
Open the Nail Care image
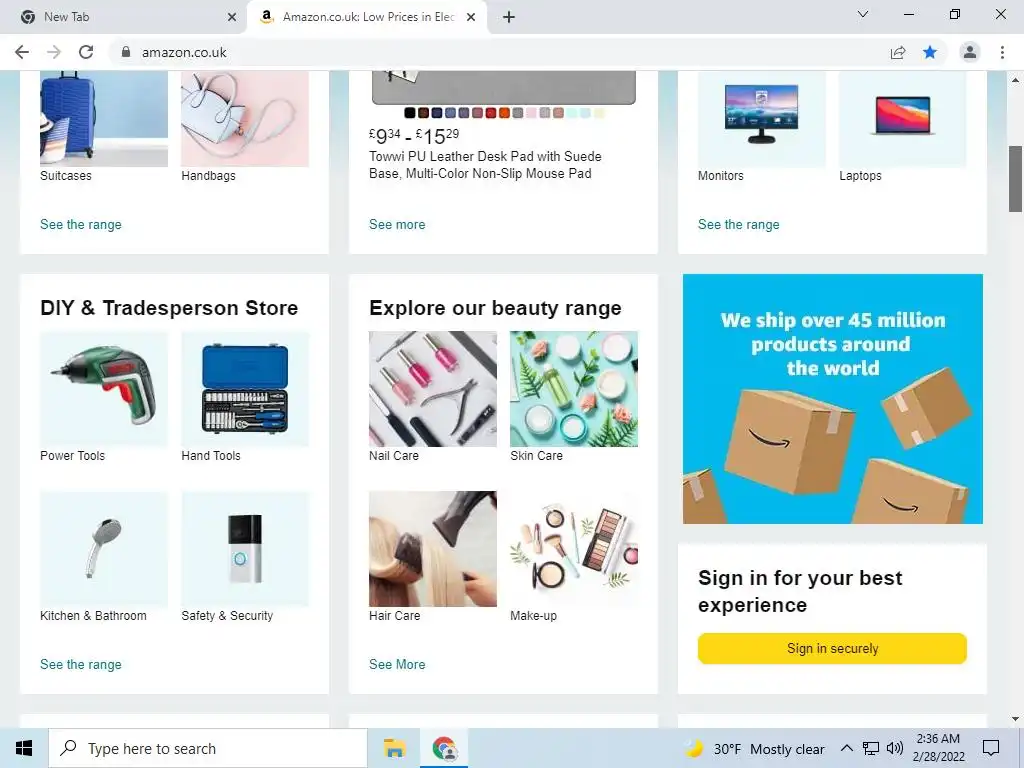coord(433,389)
